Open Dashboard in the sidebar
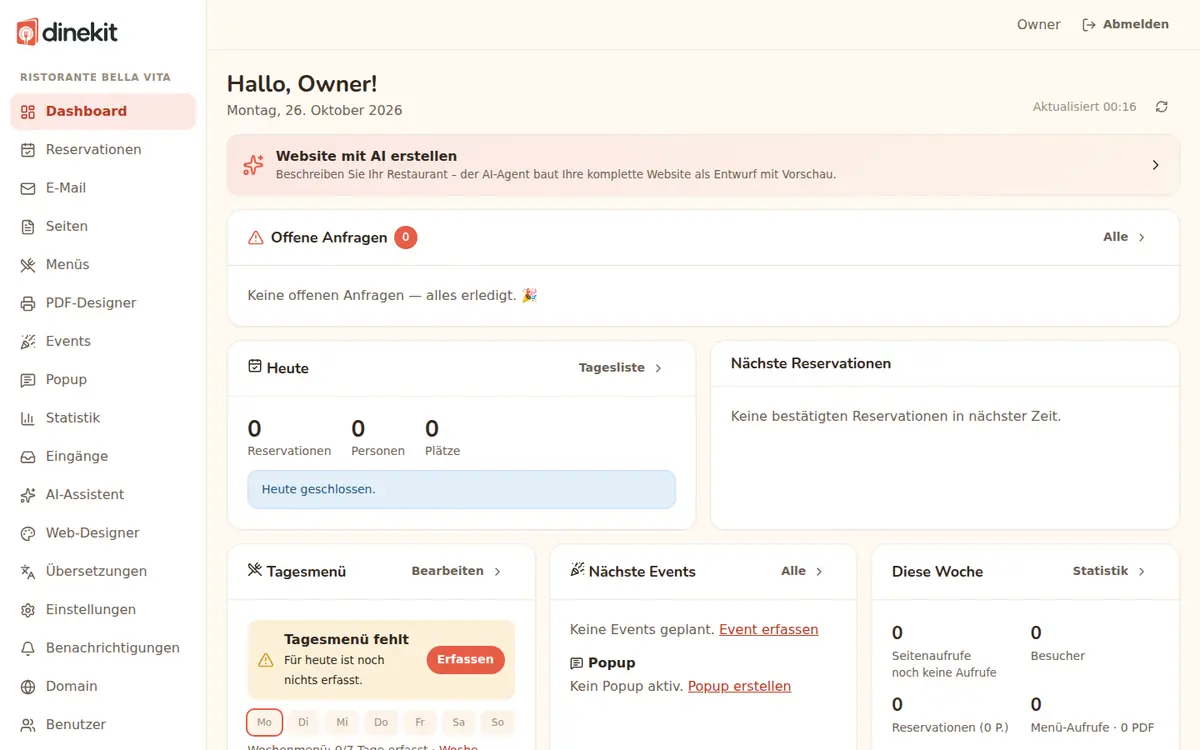This screenshot has width=1200, height=750. tap(103, 112)
